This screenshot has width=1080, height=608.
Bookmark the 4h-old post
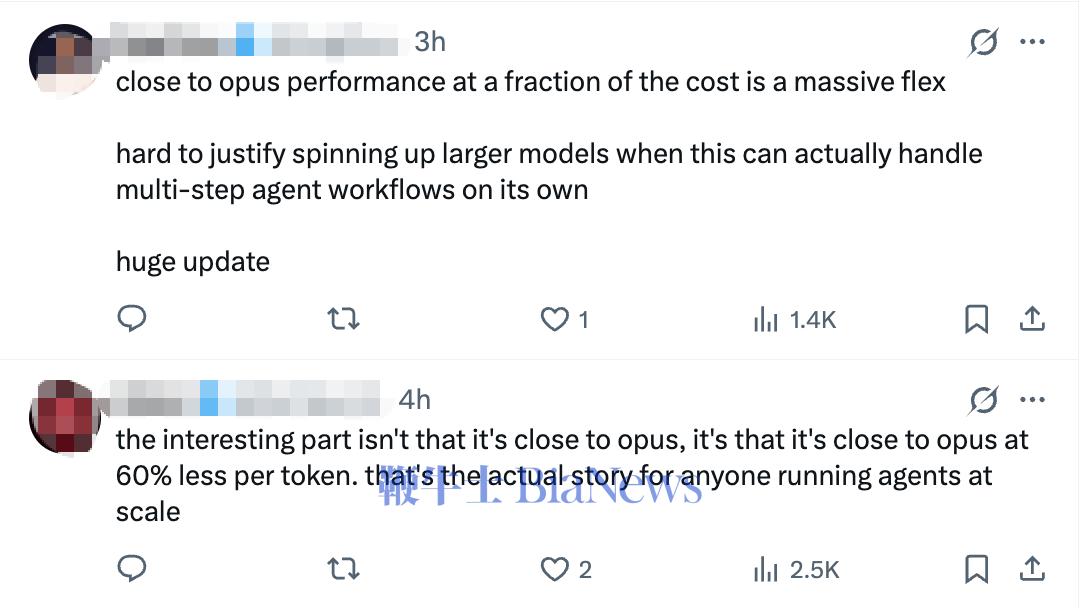[x=976, y=569]
